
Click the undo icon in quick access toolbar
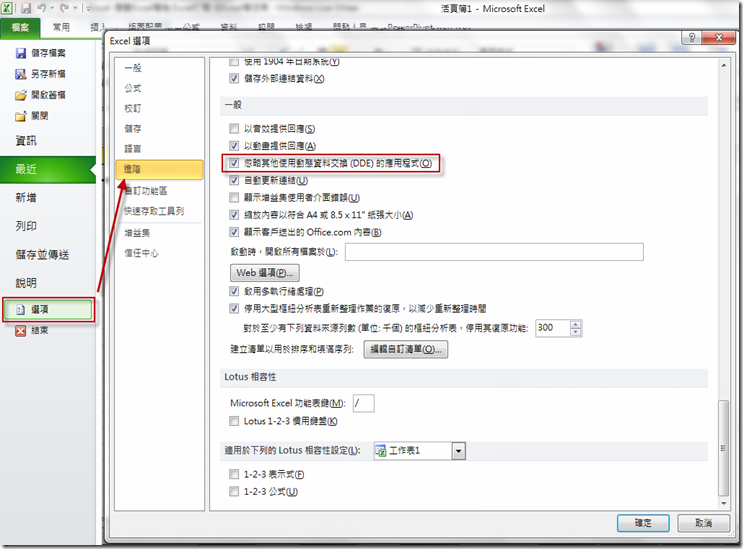click(x=41, y=9)
